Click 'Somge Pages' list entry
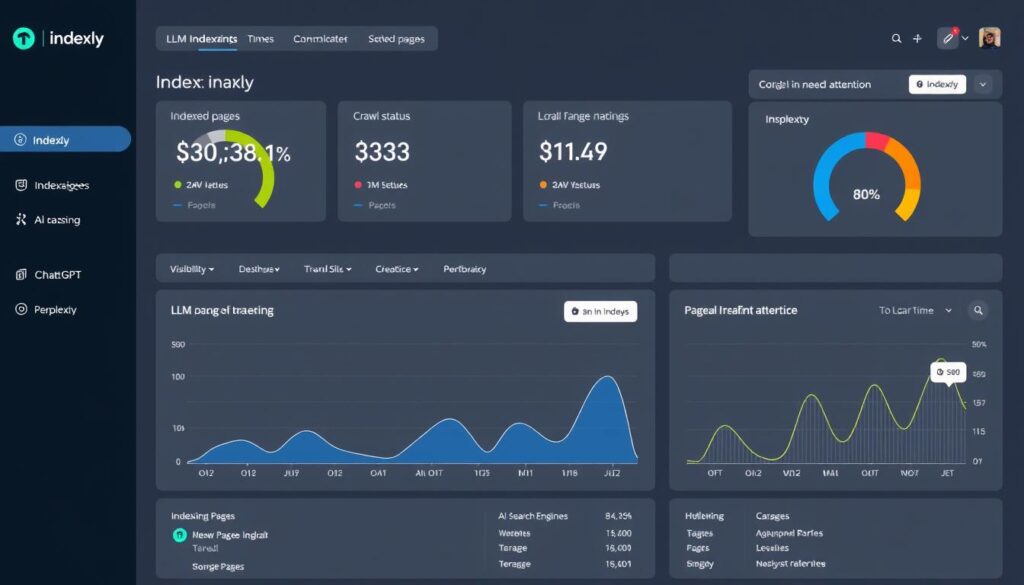1024x585 pixels. (x=218, y=566)
